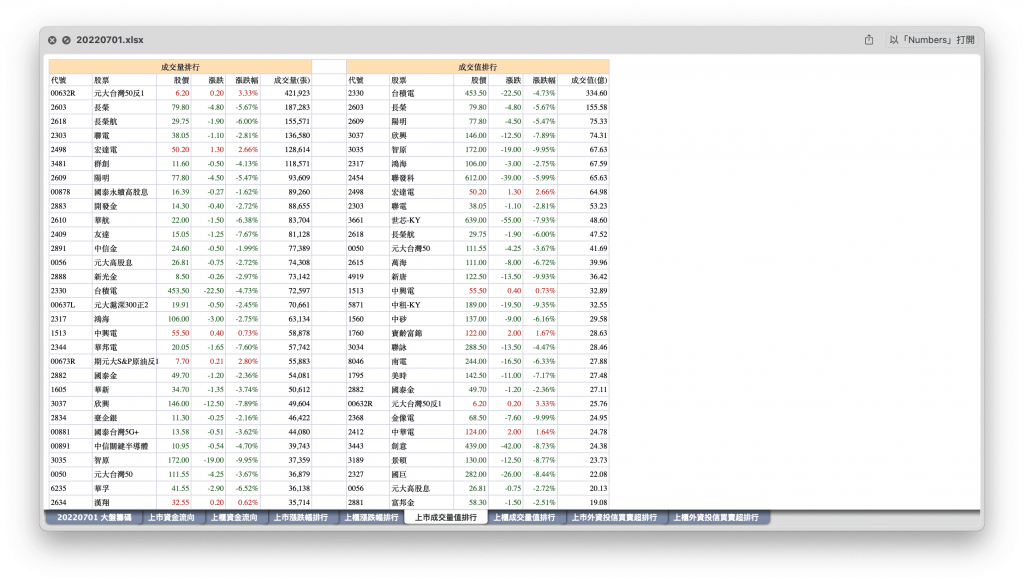Select the percentage cell -9.99%
Image resolution: width=1024 pixels, height=583 pixels.
click(x=541, y=418)
